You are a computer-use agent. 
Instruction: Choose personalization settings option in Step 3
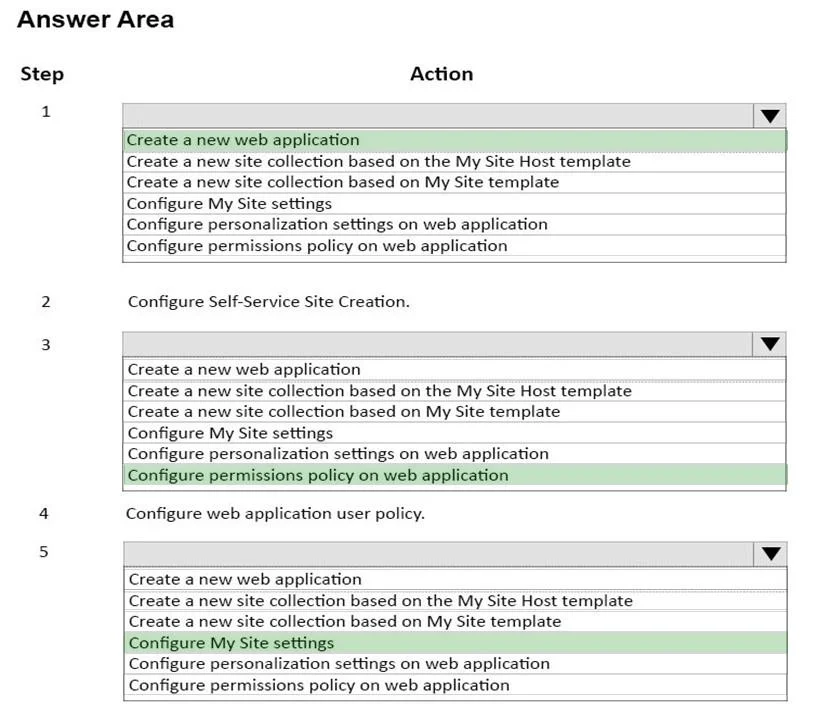(x=454, y=454)
